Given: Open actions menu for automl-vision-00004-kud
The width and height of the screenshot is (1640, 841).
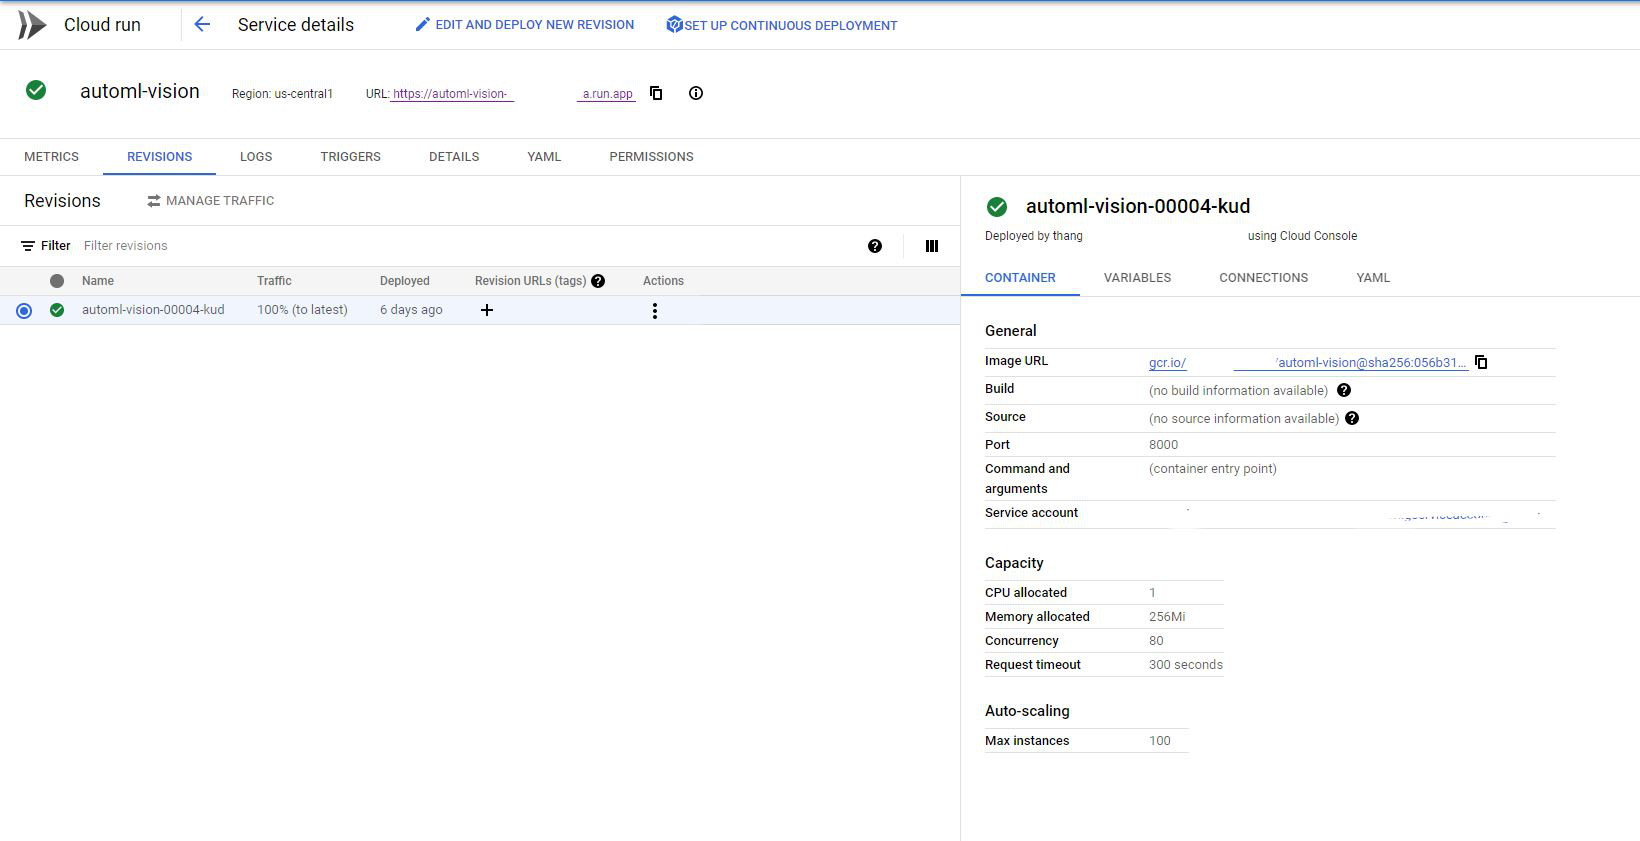Looking at the screenshot, I should 655,311.
